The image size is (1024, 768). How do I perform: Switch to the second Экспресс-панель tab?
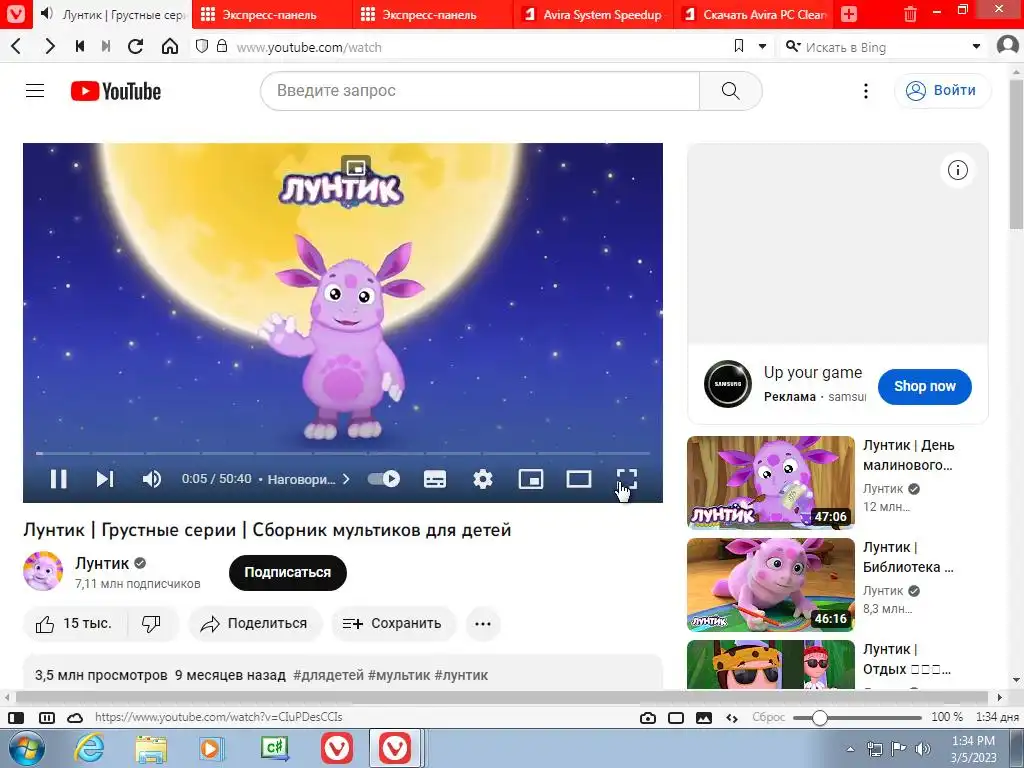[x=432, y=14]
